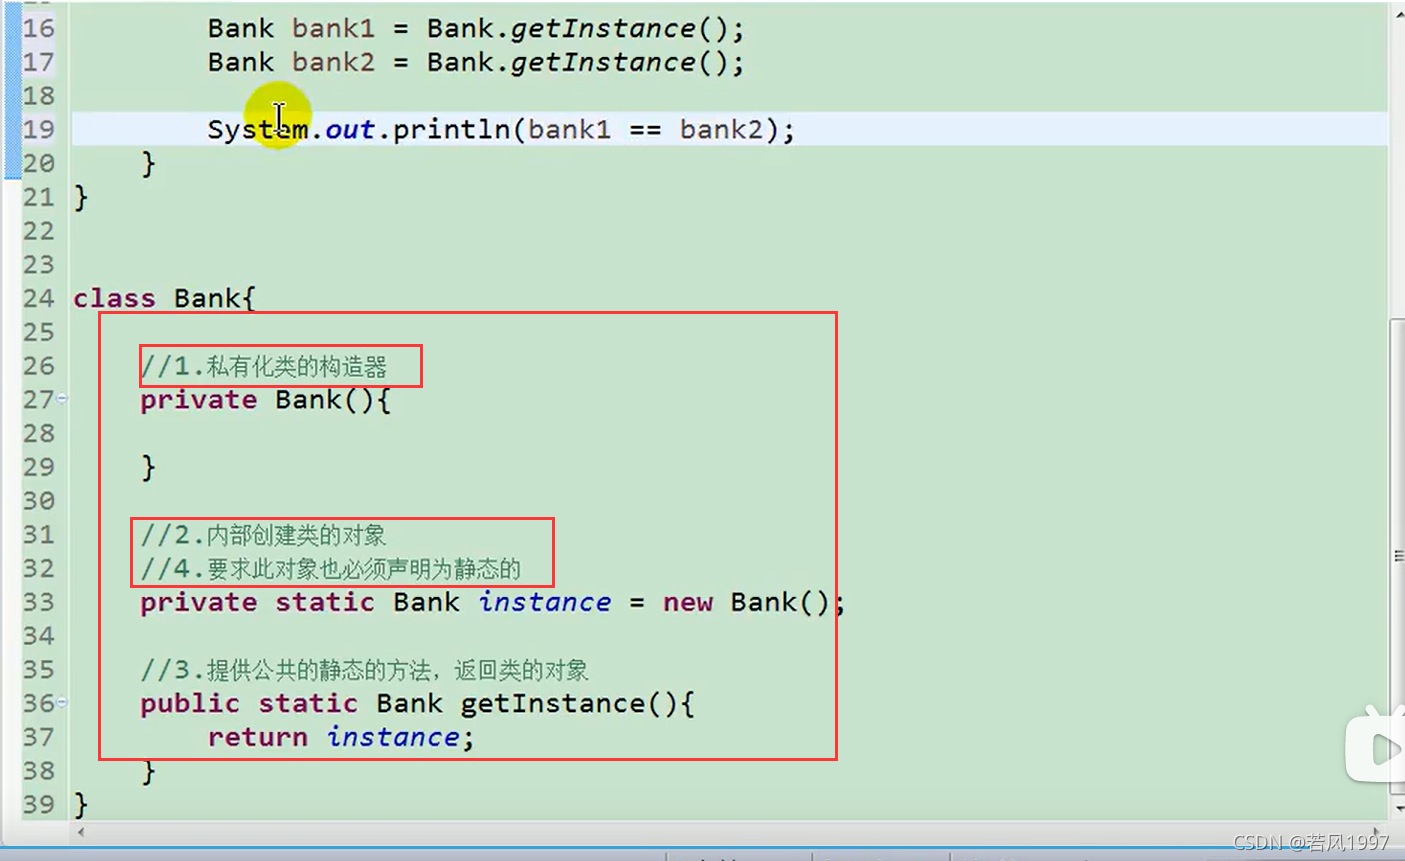Click the closing brace on line 39
The width and height of the screenshot is (1405, 861).
[x=81, y=804]
